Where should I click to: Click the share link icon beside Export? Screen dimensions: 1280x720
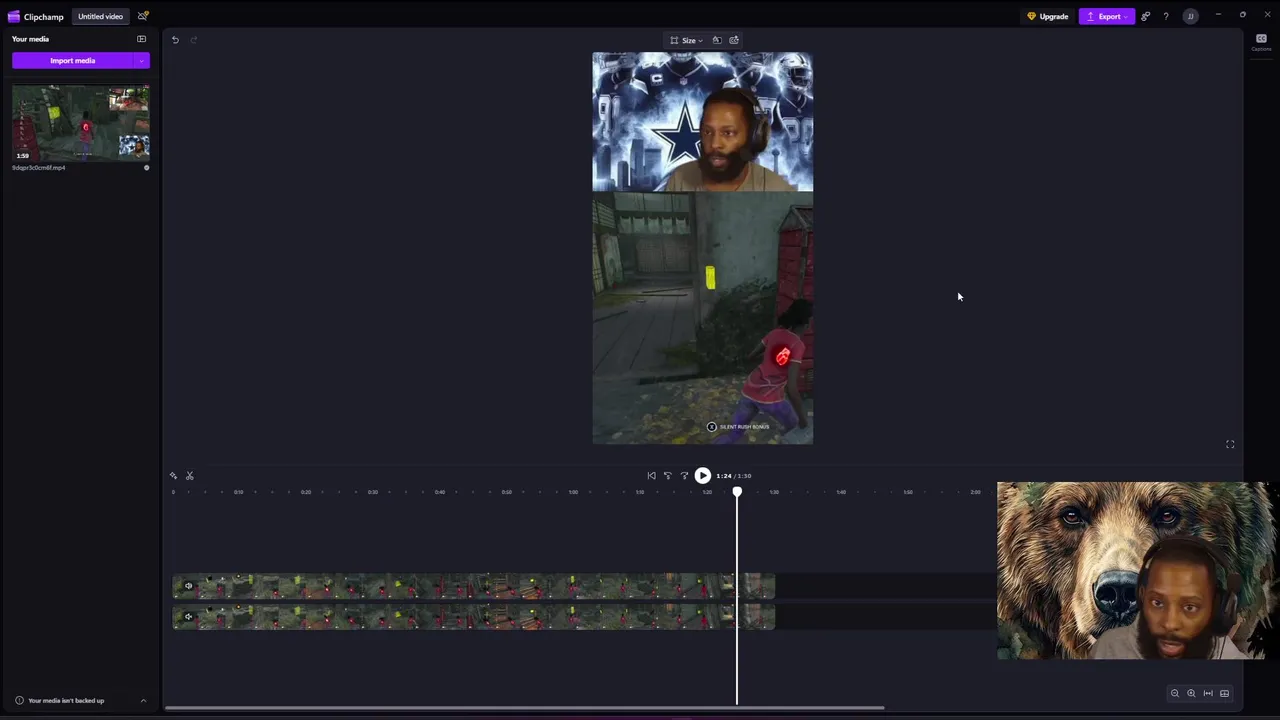(x=1146, y=16)
